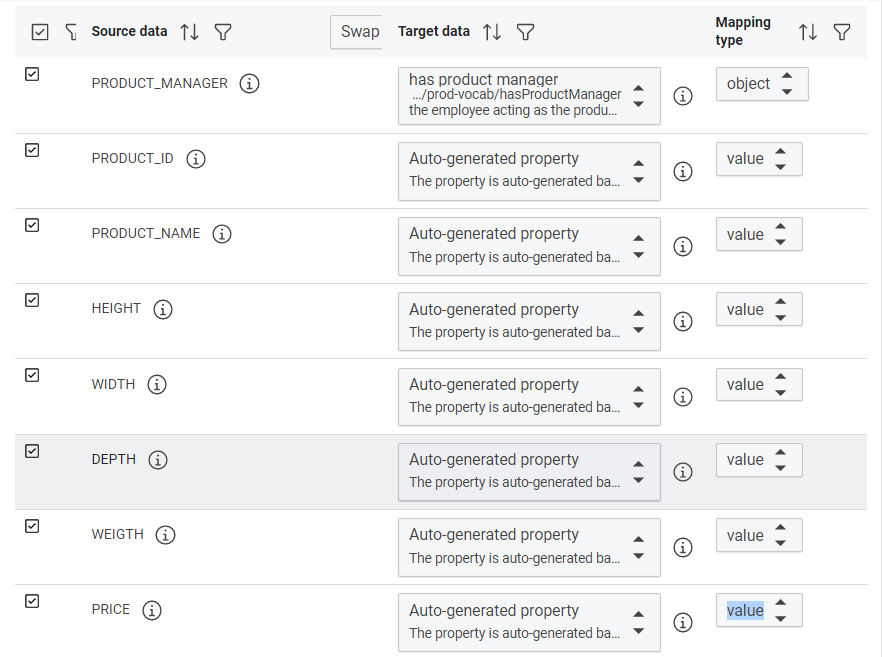Click the filter icon beside Source data
This screenshot has width=882, height=657.
pyautogui.click(x=223, y=32)
